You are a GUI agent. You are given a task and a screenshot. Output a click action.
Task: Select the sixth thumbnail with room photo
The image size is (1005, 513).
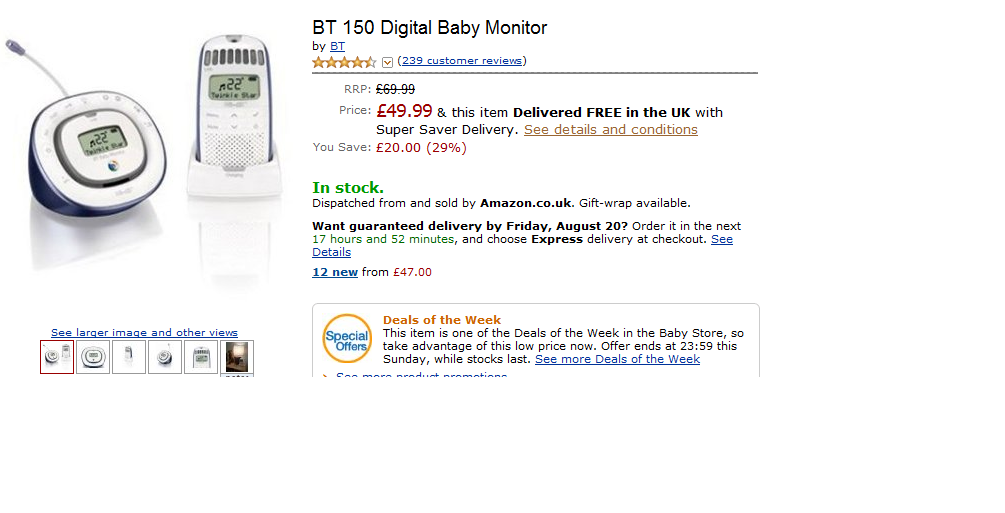point(237,357)
